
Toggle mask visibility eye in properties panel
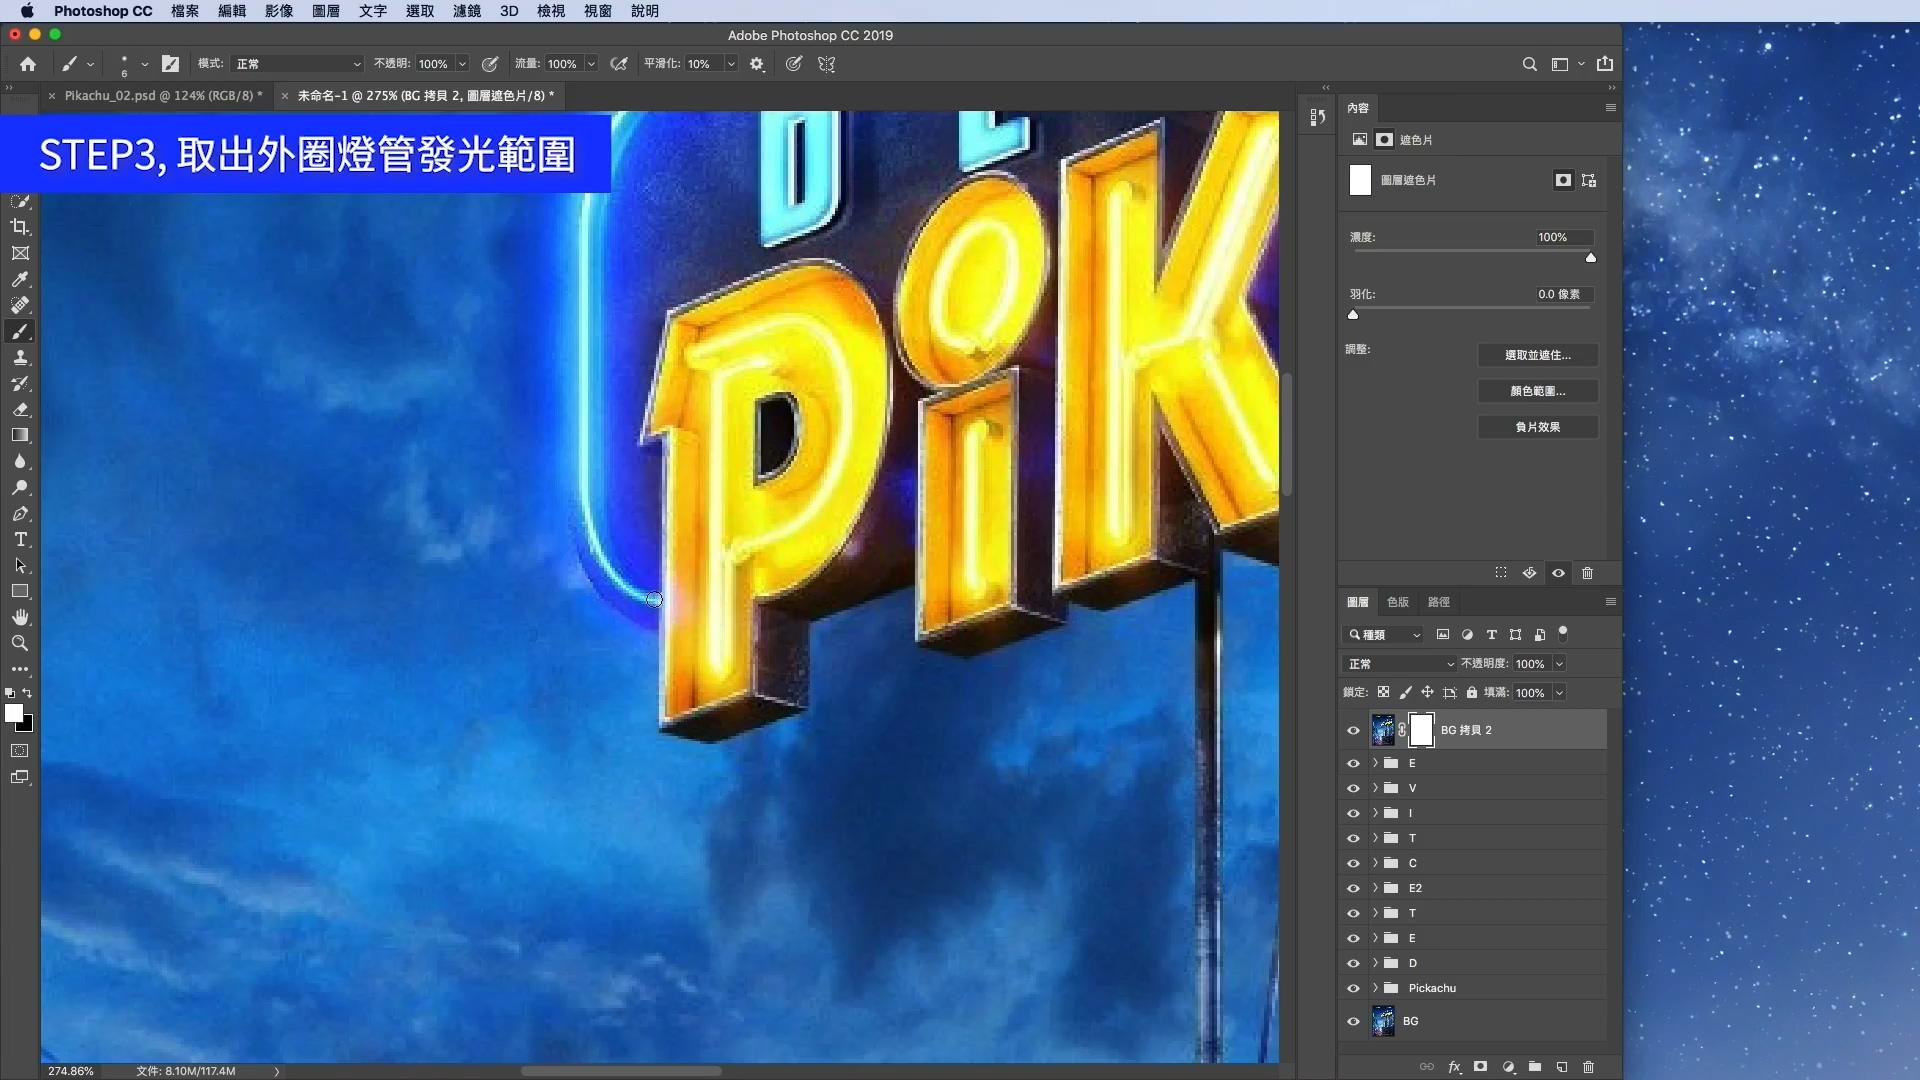click(1558, 573)
